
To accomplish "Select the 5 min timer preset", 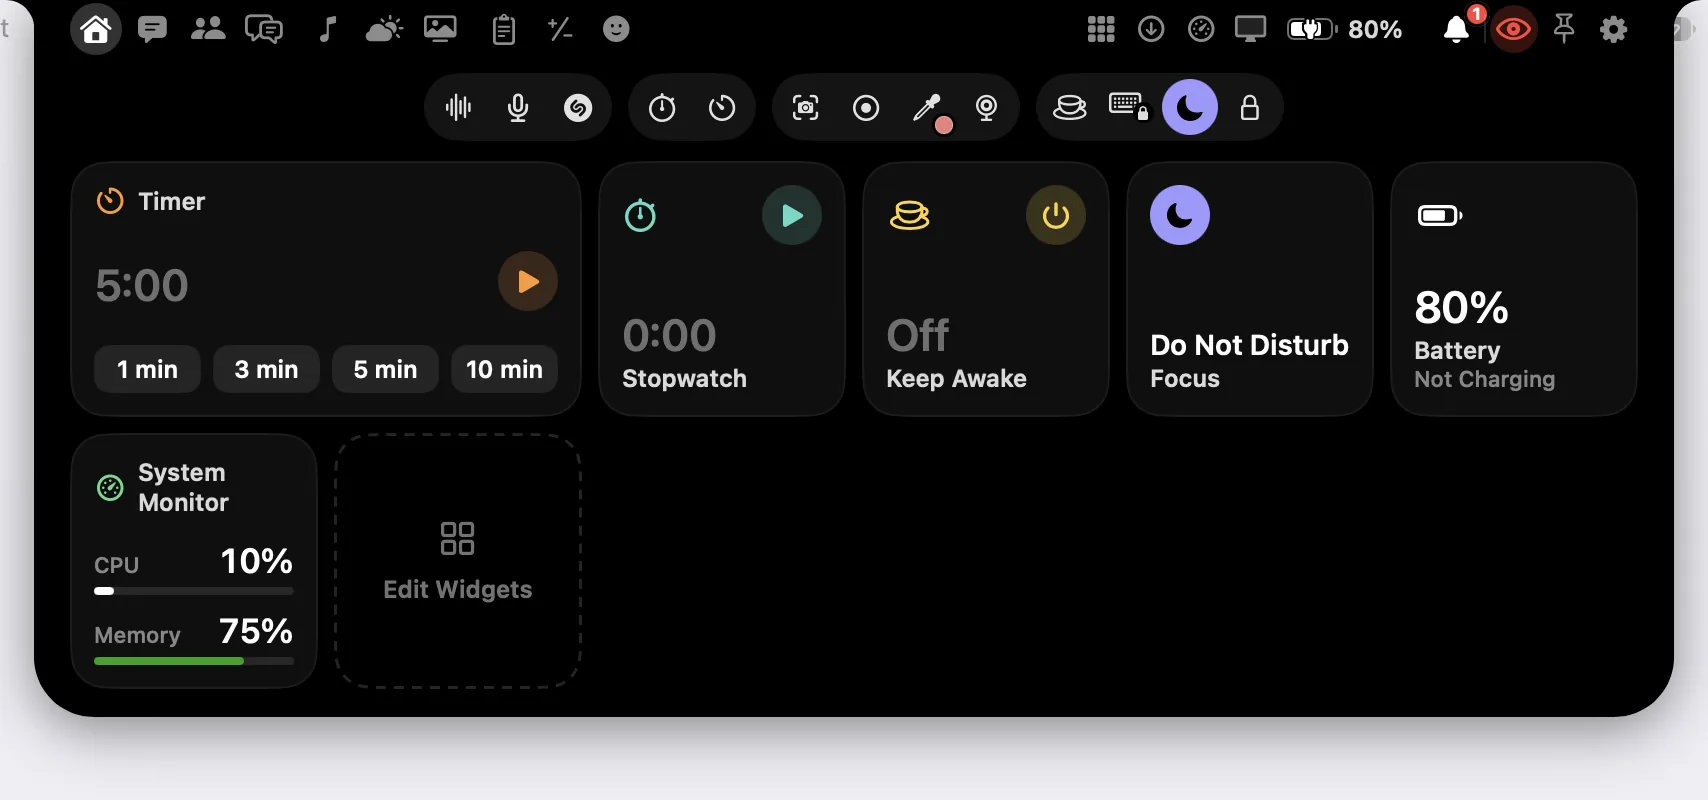I will [x=385, y=369].
